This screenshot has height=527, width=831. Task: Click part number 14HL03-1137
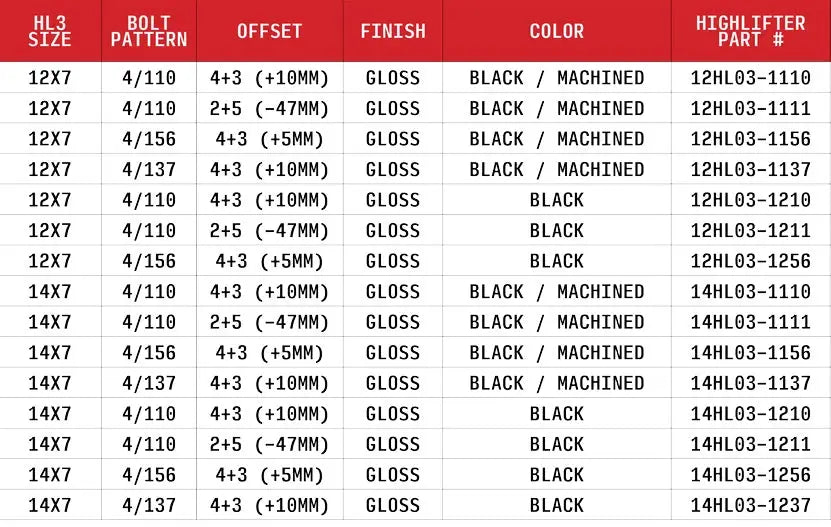click(751, 383)
